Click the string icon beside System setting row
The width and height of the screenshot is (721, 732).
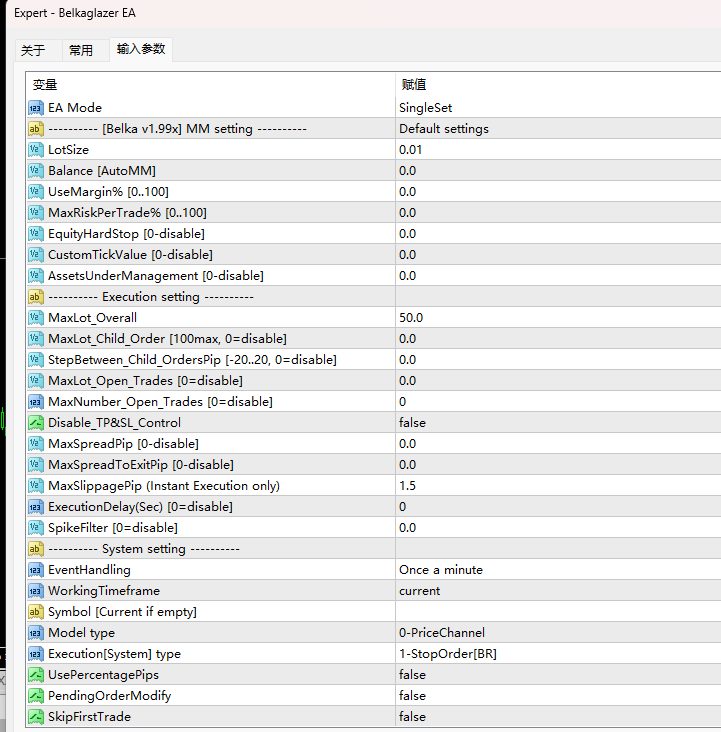coord(35,549)
